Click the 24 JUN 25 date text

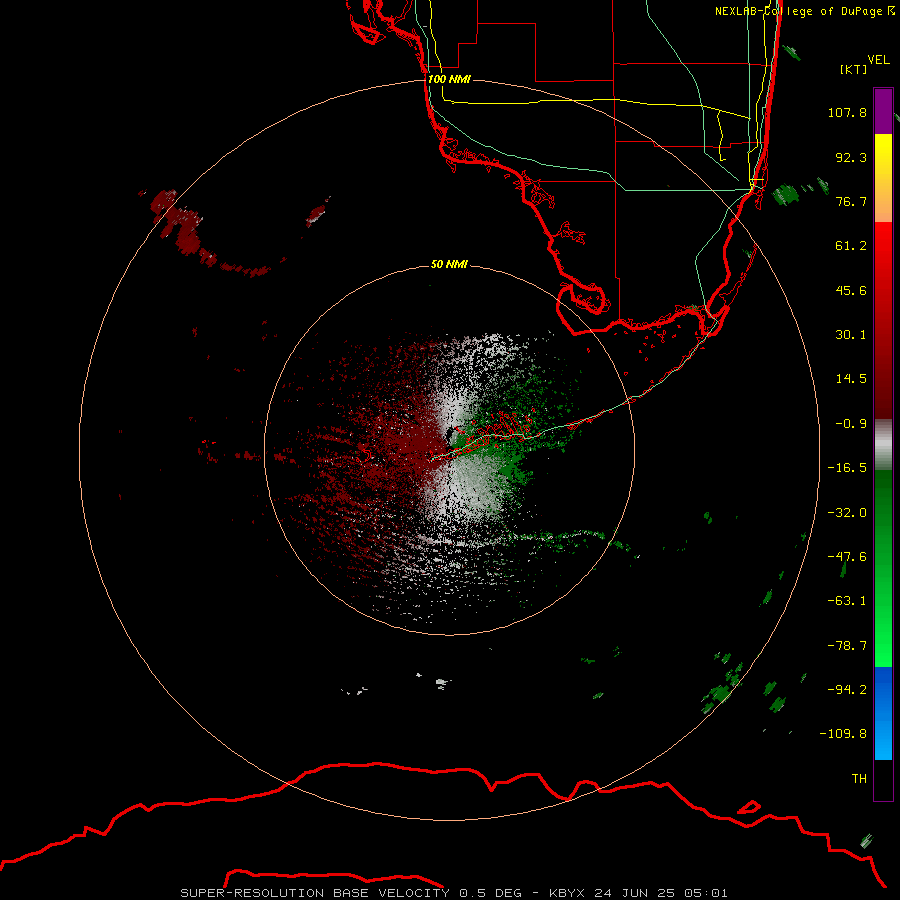coord(636,893)
